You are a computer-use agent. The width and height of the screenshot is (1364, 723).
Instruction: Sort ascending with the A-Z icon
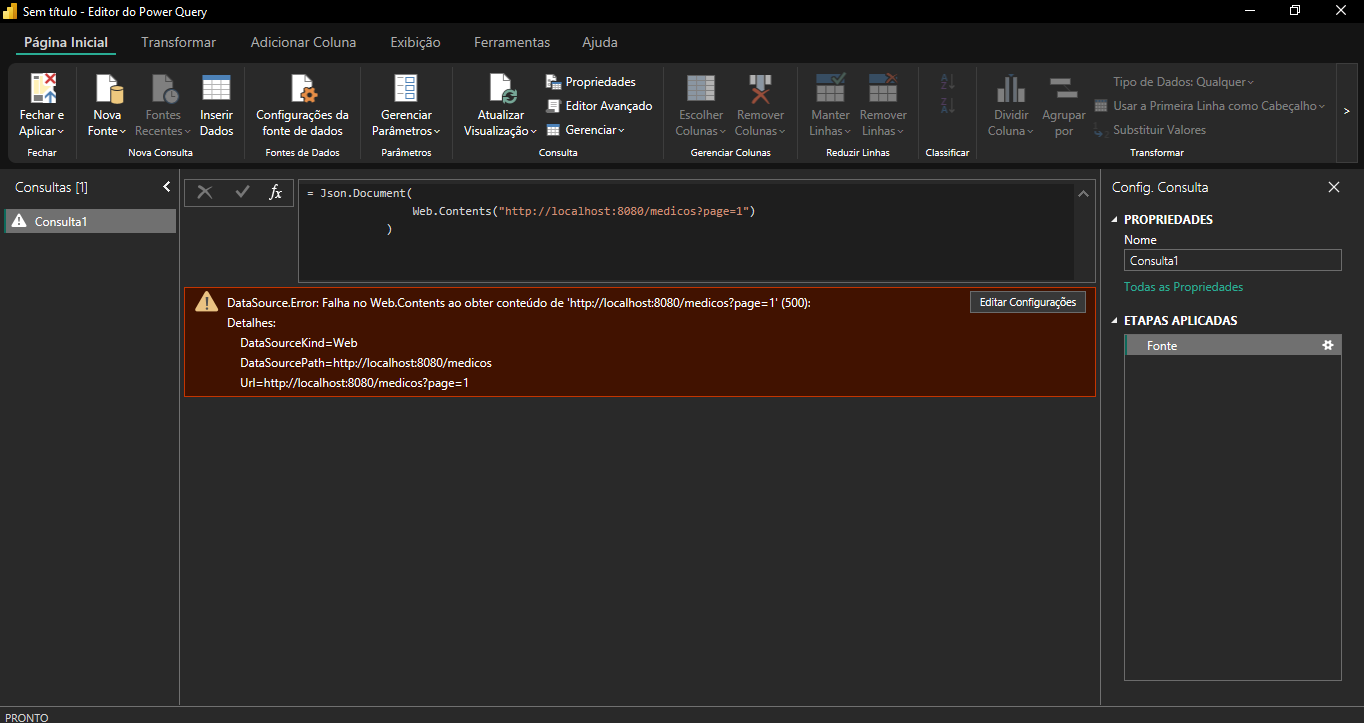coord(948,82)
